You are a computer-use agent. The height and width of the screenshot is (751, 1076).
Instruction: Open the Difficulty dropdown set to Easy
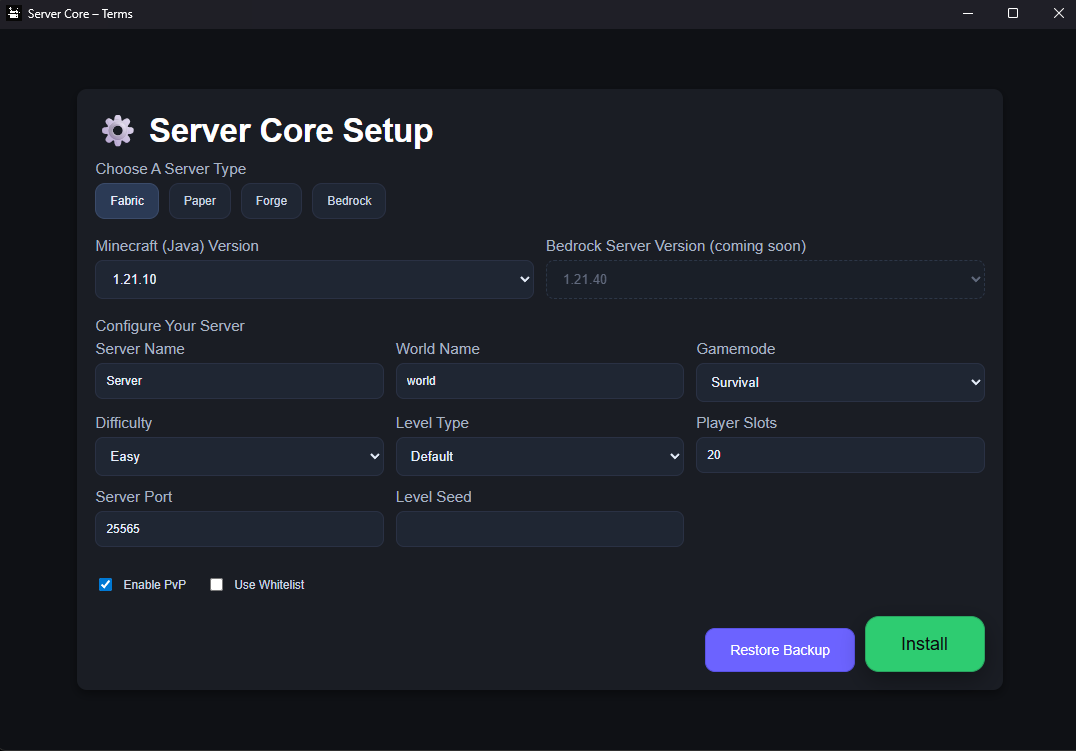pos(239,456)
